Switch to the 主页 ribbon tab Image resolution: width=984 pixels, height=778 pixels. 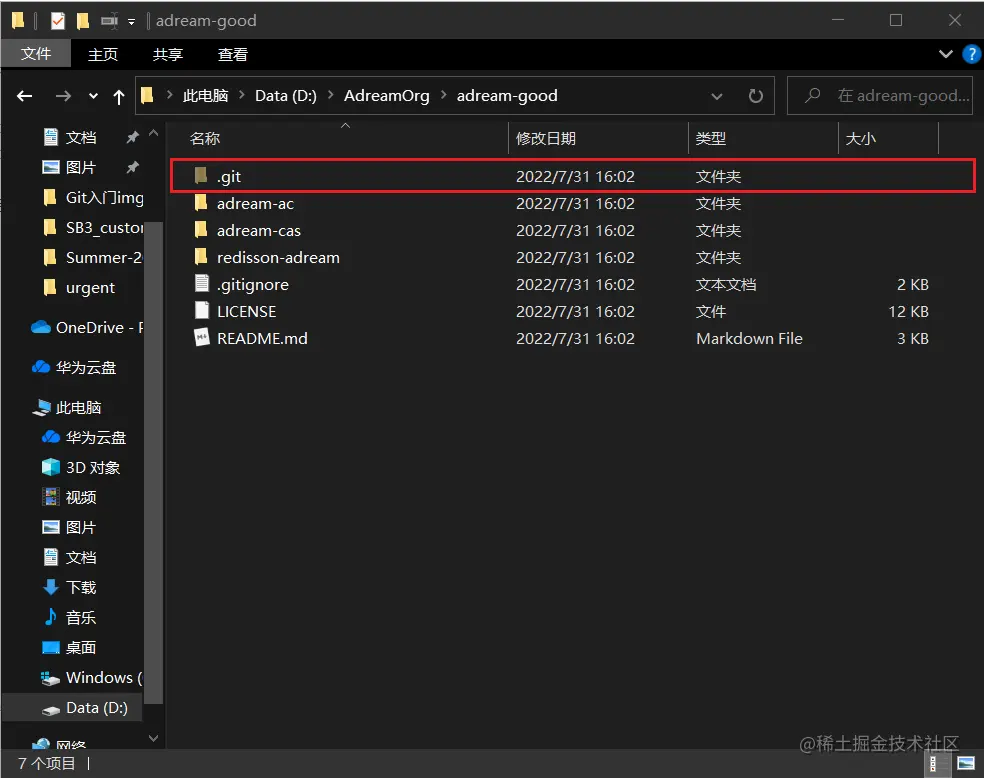pos(103,55)
